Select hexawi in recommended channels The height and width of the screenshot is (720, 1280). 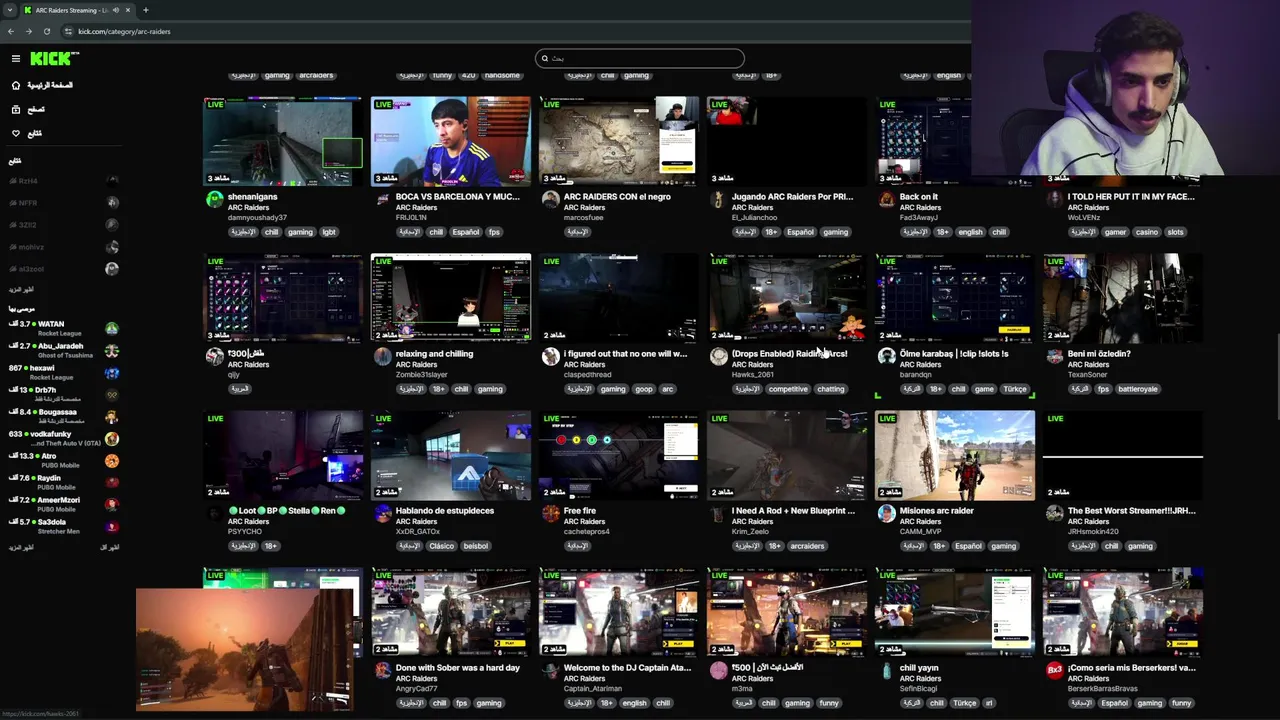coord(63,372)
